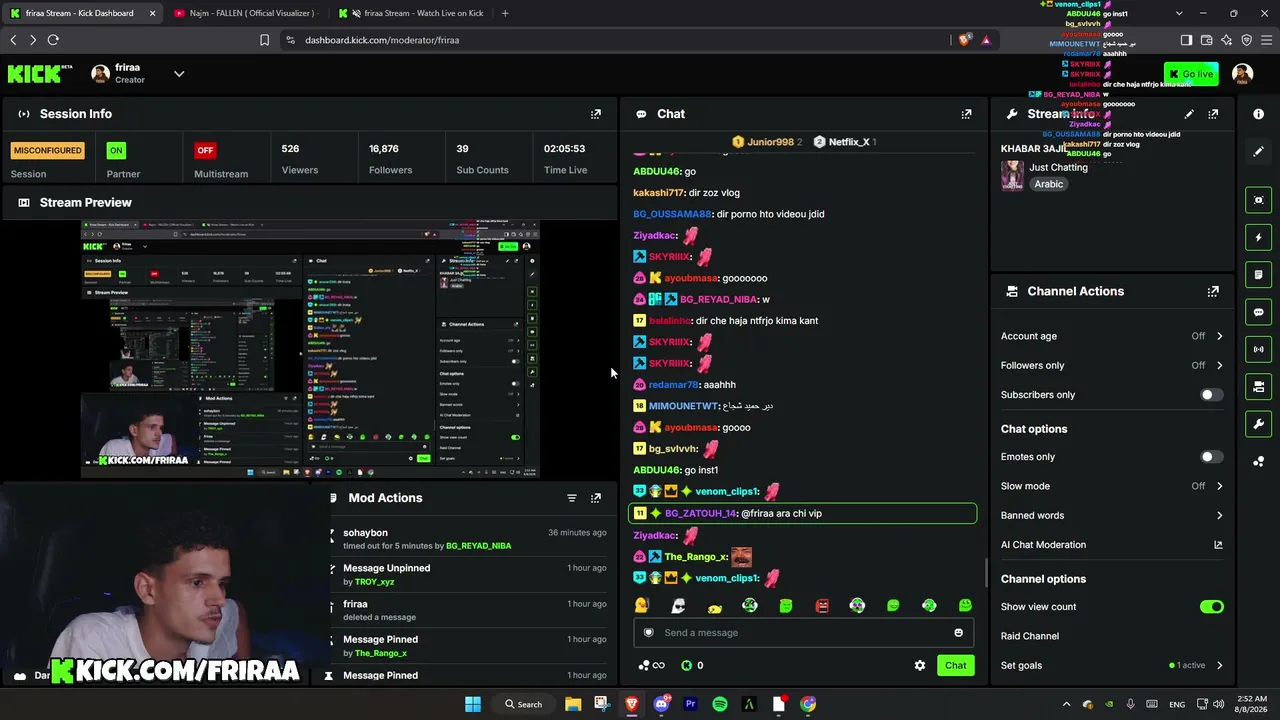This screenshot has height=720, width=1280.
Task: Expand the Slow mode setting
Action: pos(1111,486)
